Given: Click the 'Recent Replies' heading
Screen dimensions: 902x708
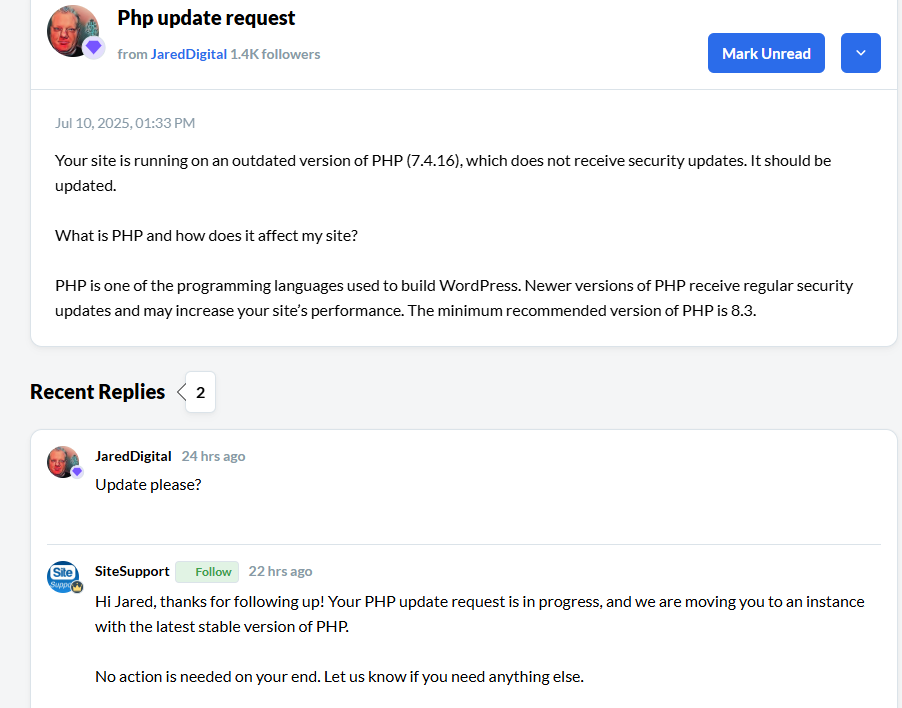Looking at the screenshot, I should tap(97, 392).
